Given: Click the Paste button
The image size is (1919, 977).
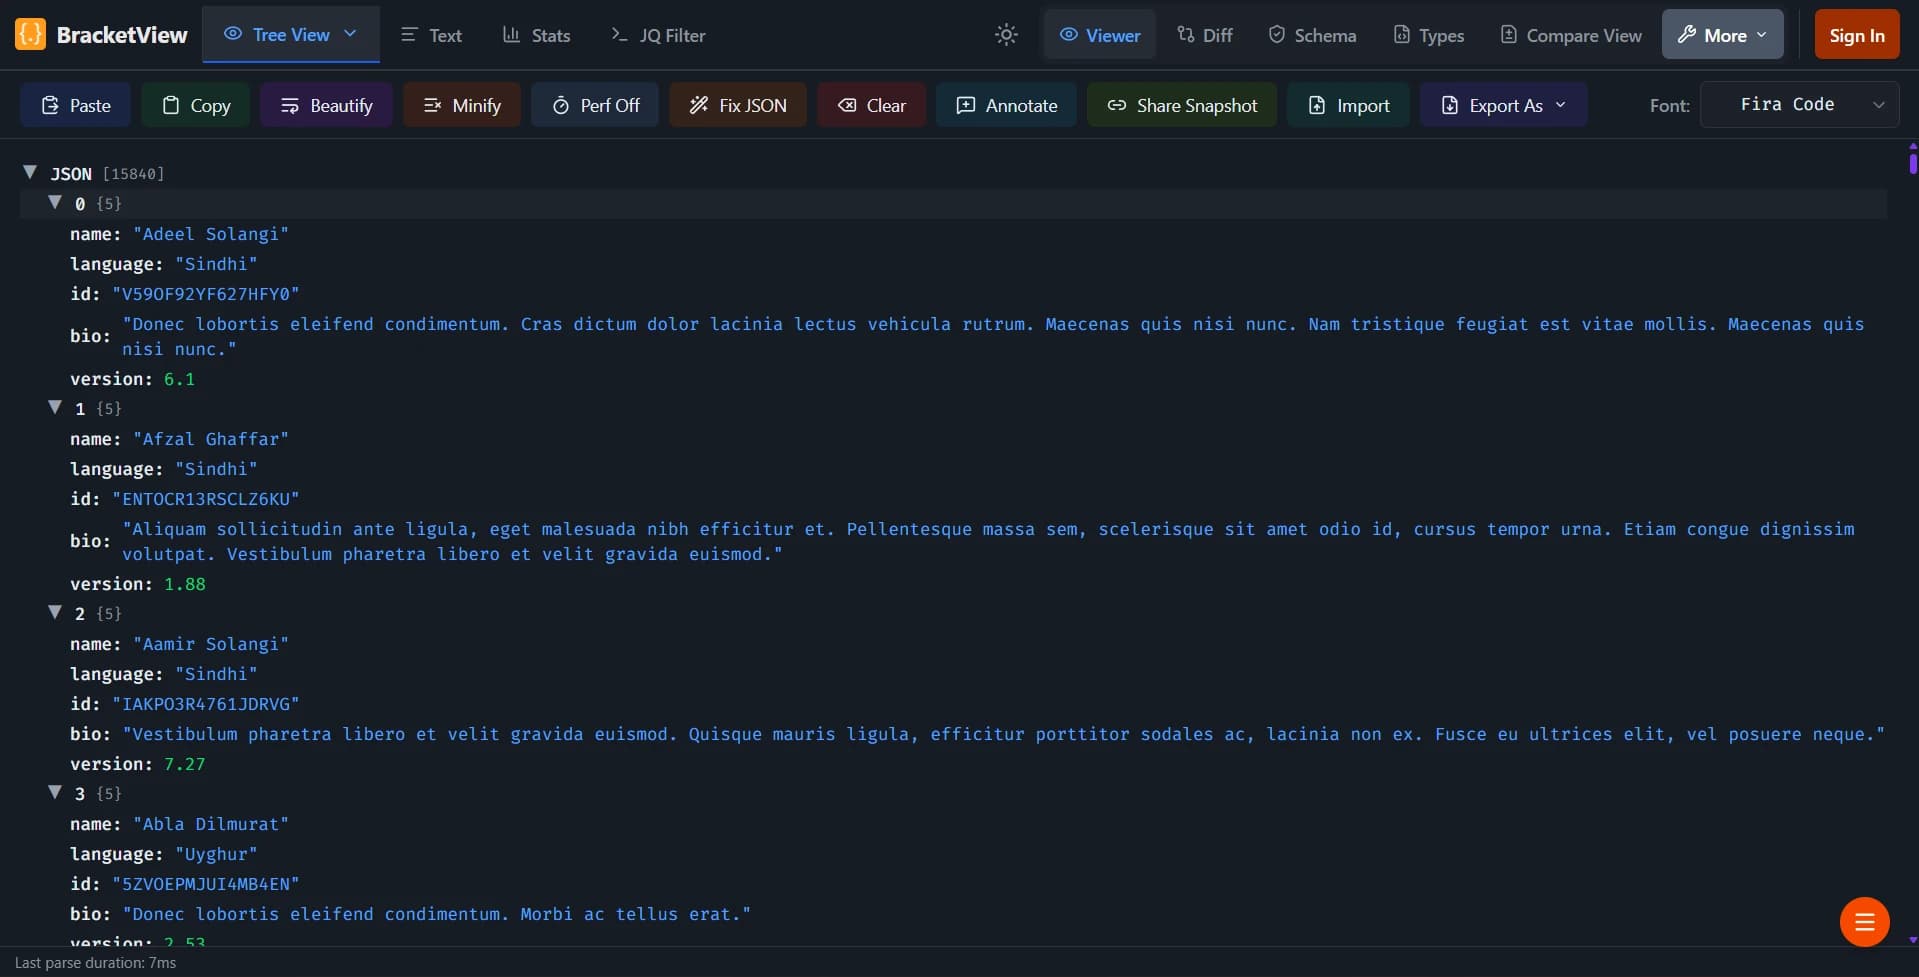Looking at the screenshot, I should click(x=76, y=105).
